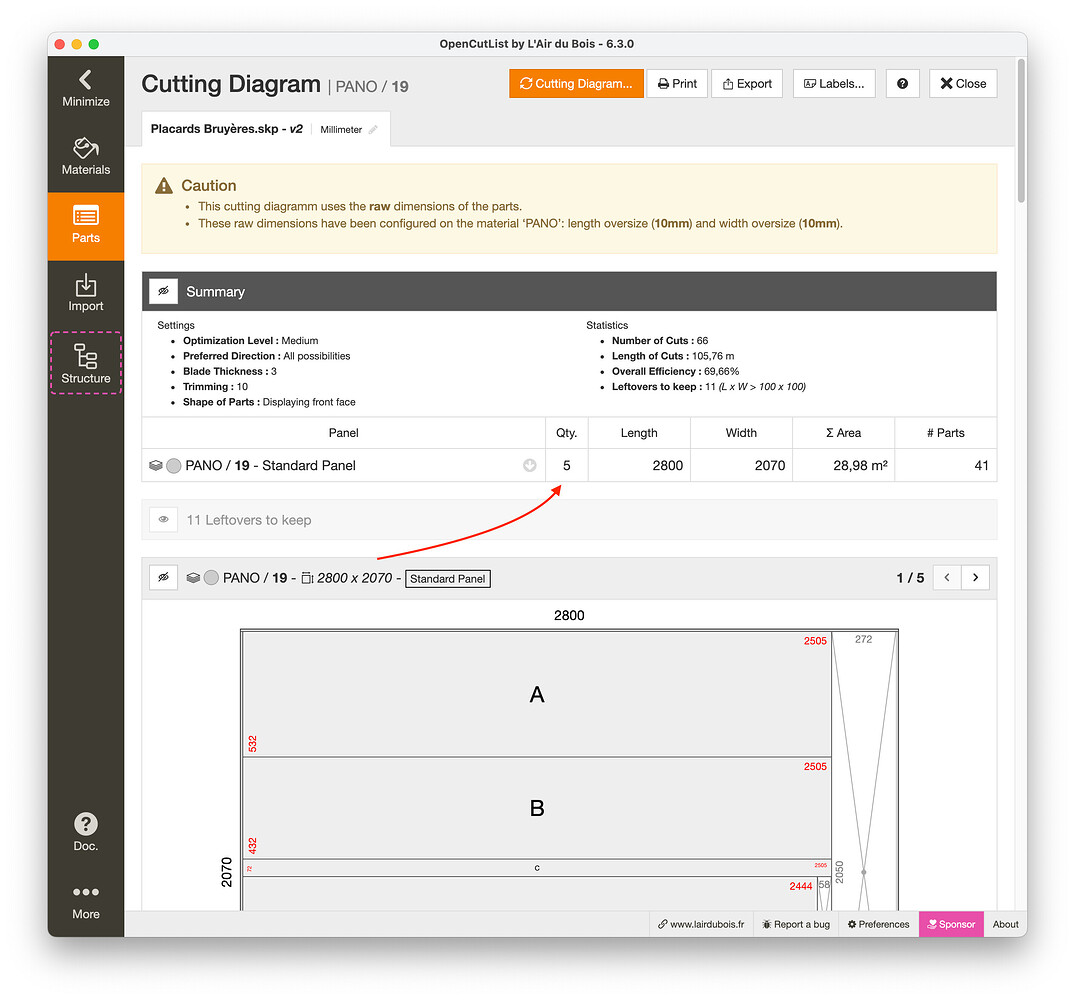The image size is (1074, 1000).
Task: Click the layered material icon beside PANO / 19
Action: [x=155, y=465]
